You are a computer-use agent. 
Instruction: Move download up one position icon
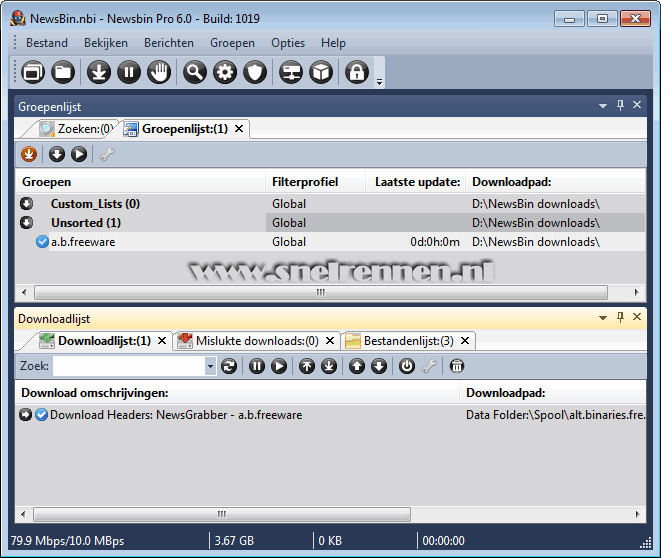tap(357, 366)
